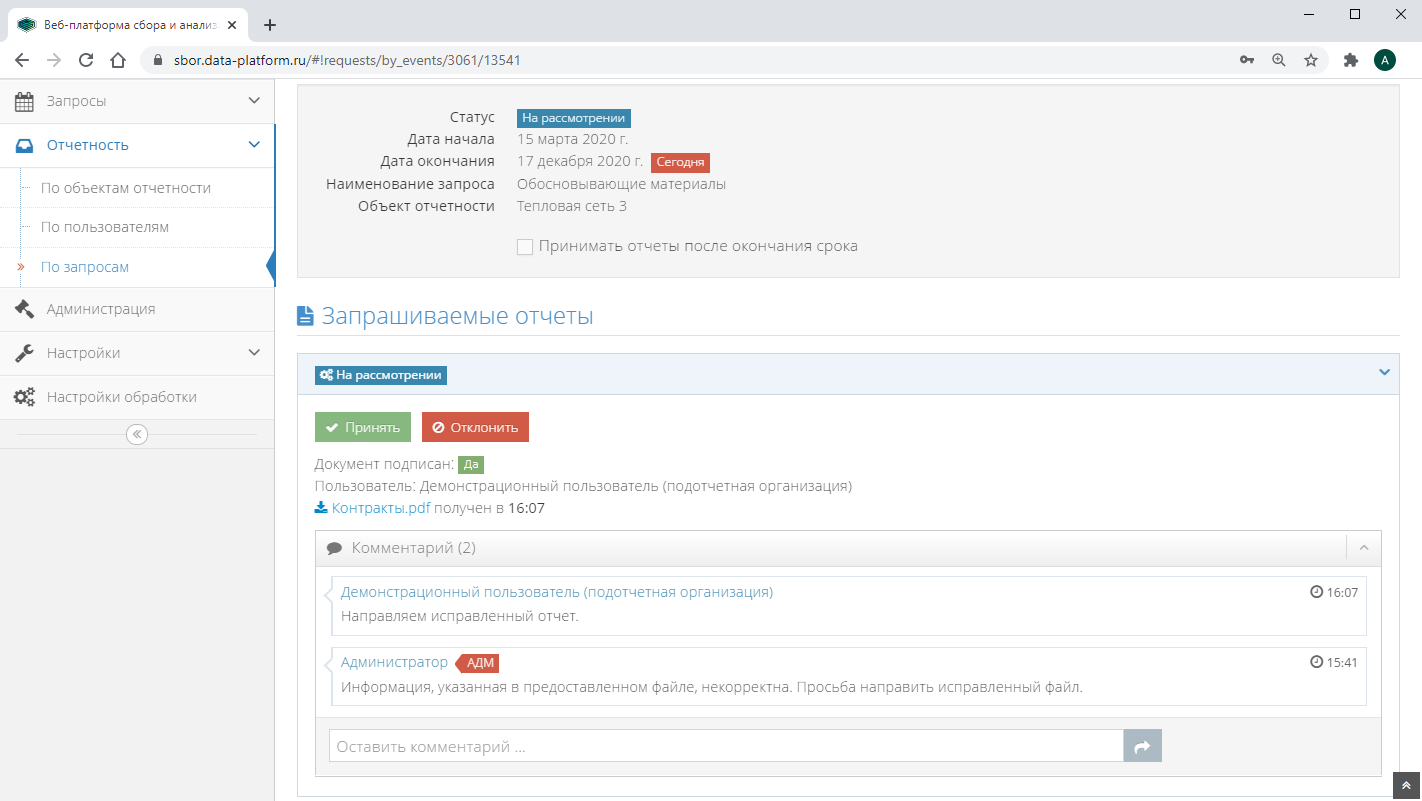Close the Веб-платформа browser tab
Image resolution: width=1422 pixels, height=801 pixels.
(x=232, y=25)
